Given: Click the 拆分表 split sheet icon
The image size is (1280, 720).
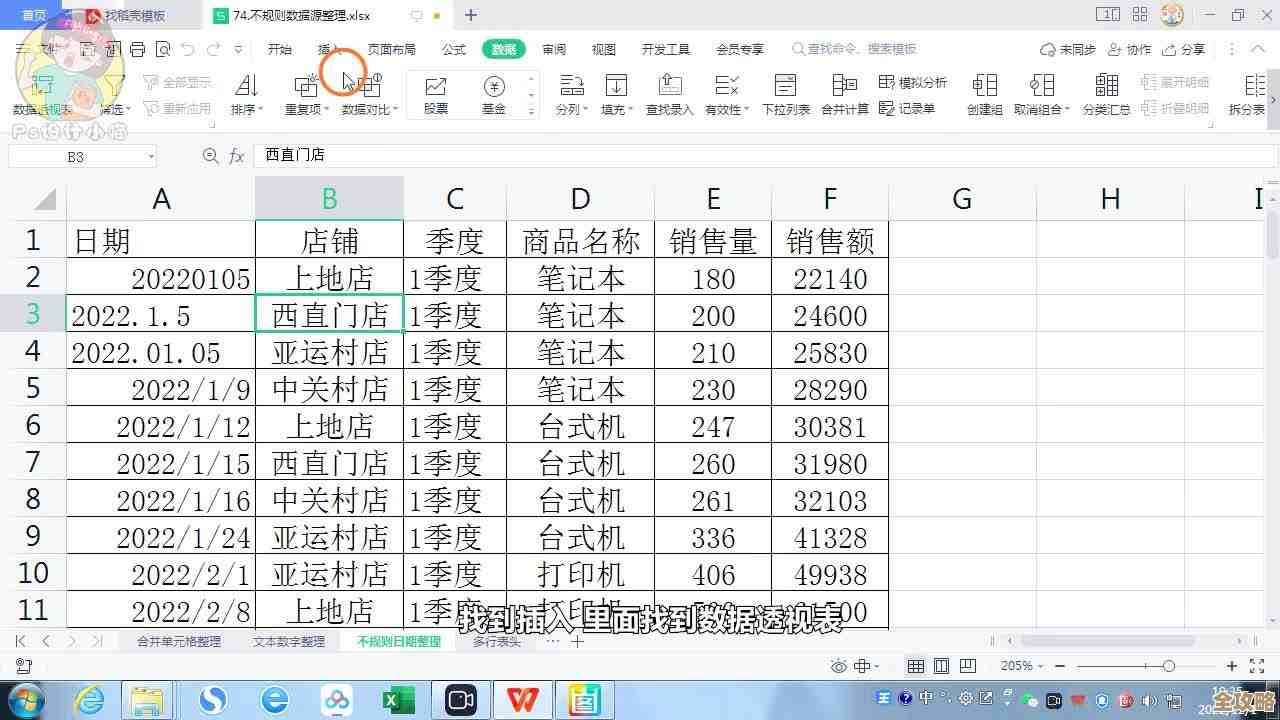Looking at the screenshot, I should 1245,95.
